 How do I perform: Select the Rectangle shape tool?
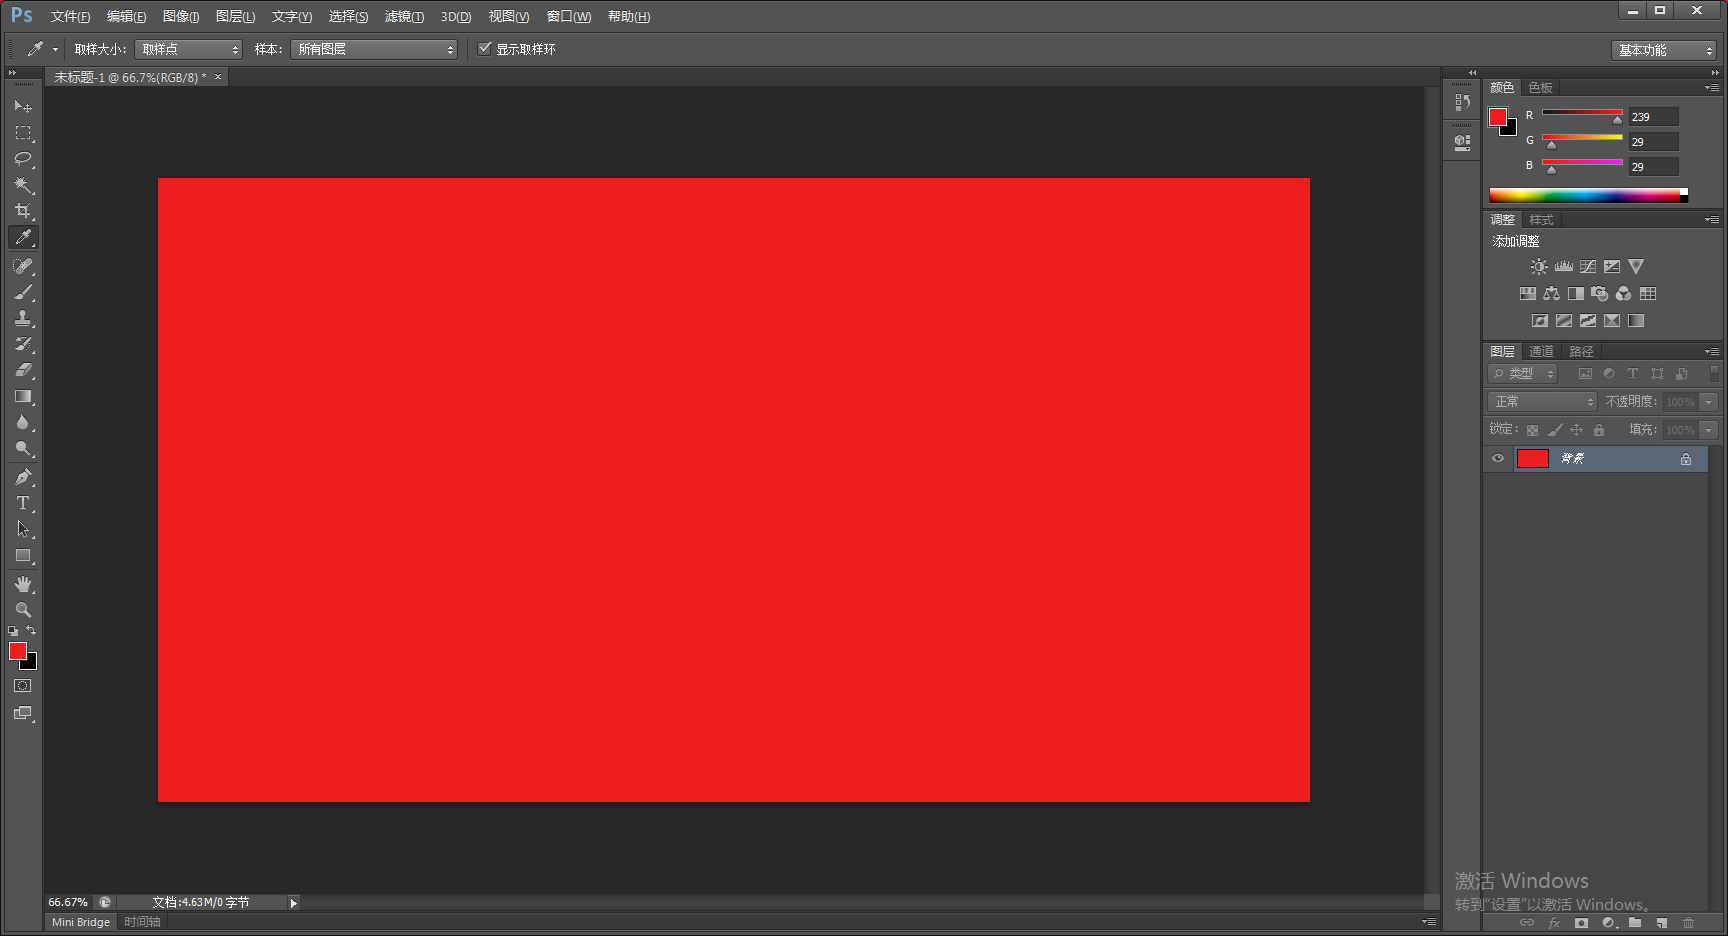click(23, 555)
